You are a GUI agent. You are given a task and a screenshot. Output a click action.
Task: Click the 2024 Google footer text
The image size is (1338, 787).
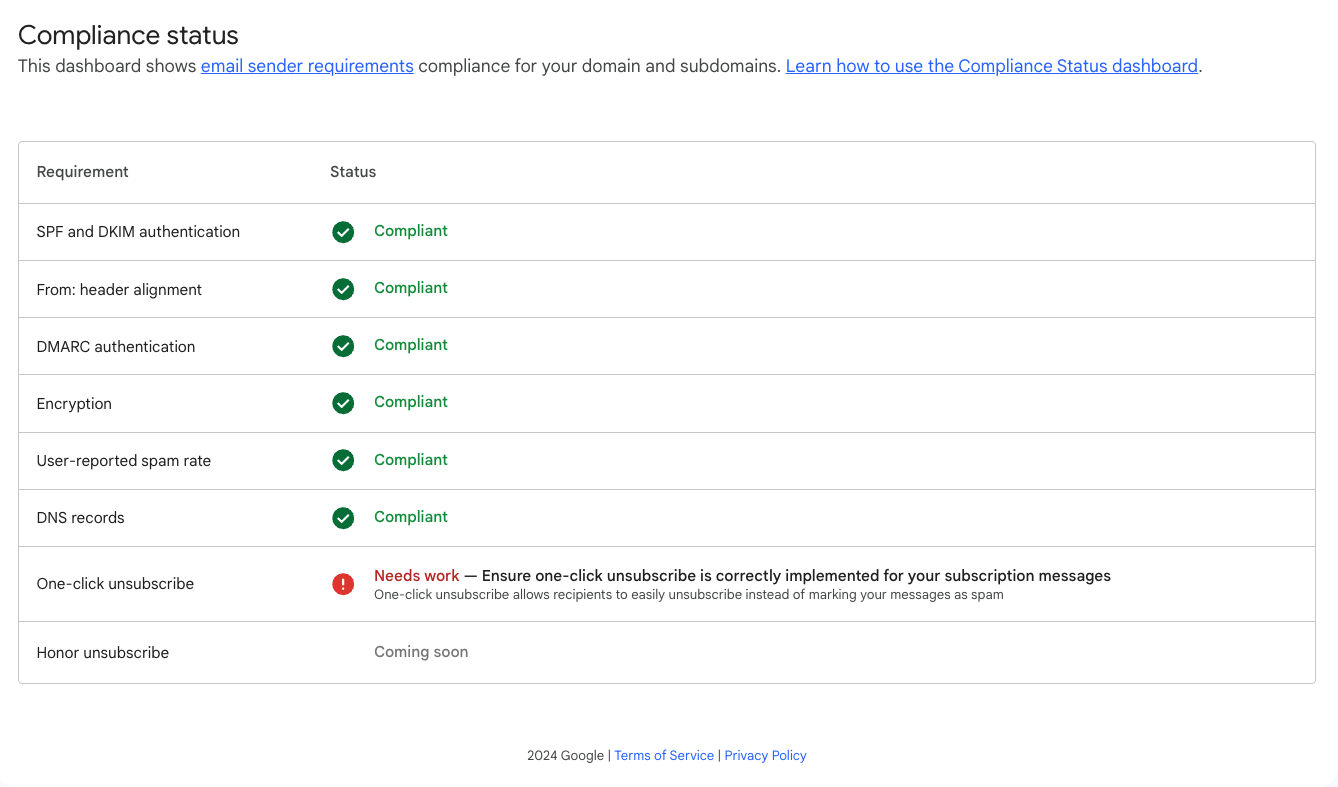[x=565, y=755]
